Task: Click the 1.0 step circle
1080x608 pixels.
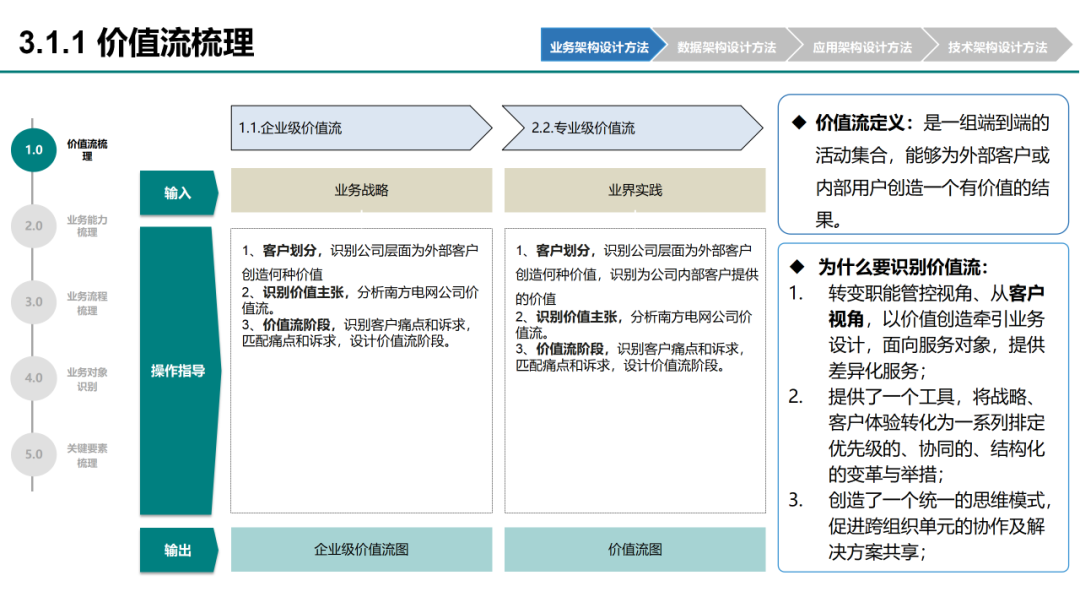Action: (34, 150)
